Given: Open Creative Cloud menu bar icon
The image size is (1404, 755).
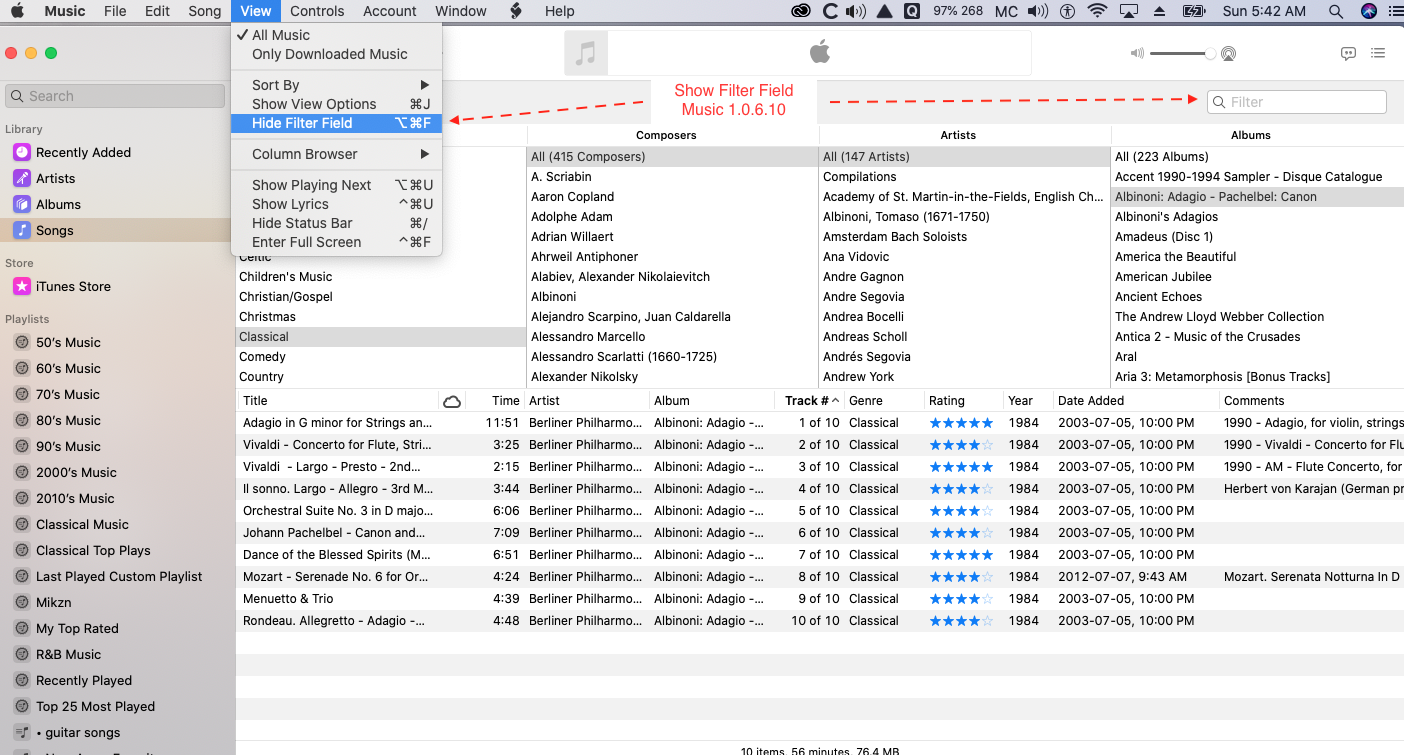Looking at the screenshot, I should click(x=800, y=11).
